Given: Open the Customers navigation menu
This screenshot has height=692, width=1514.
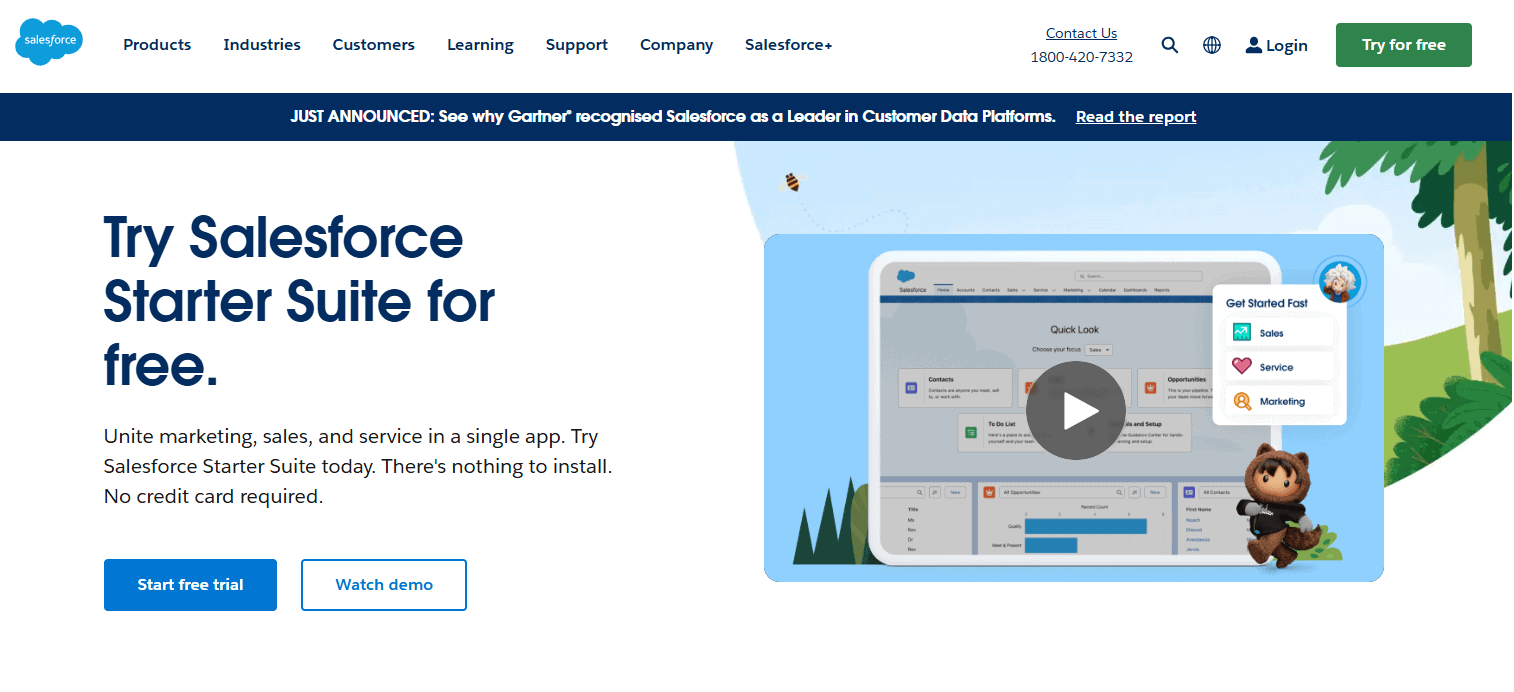Looking at the screenshot, I should pos(373,45).
